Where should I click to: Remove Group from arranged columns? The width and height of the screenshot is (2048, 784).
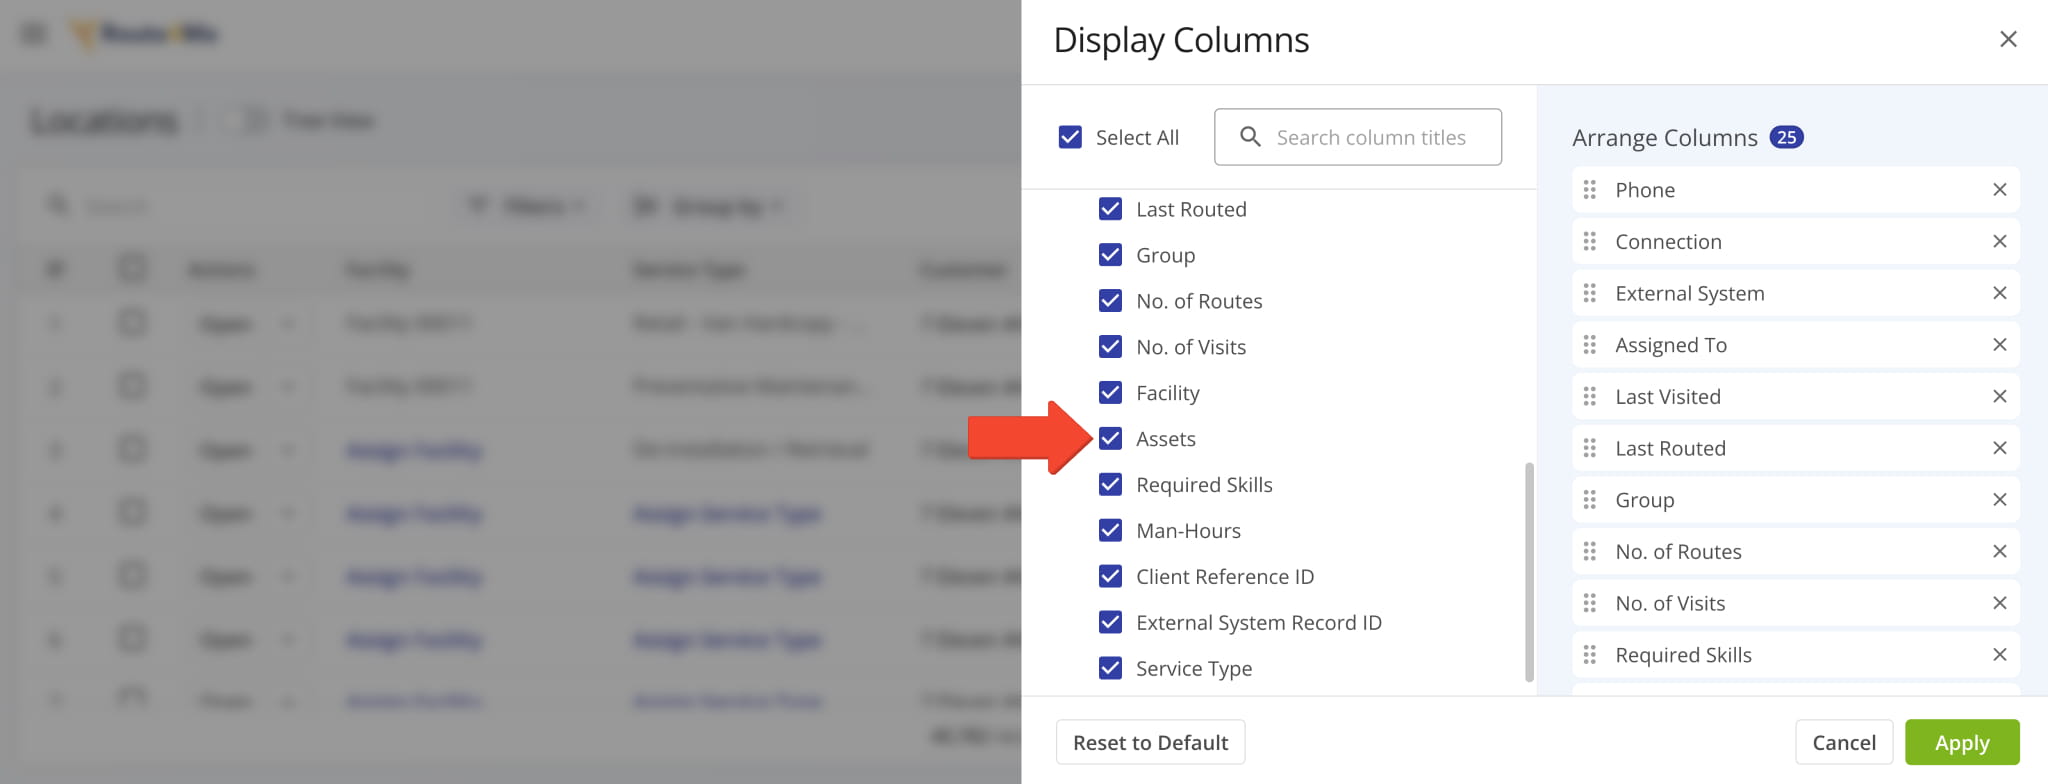[2000, 500]
